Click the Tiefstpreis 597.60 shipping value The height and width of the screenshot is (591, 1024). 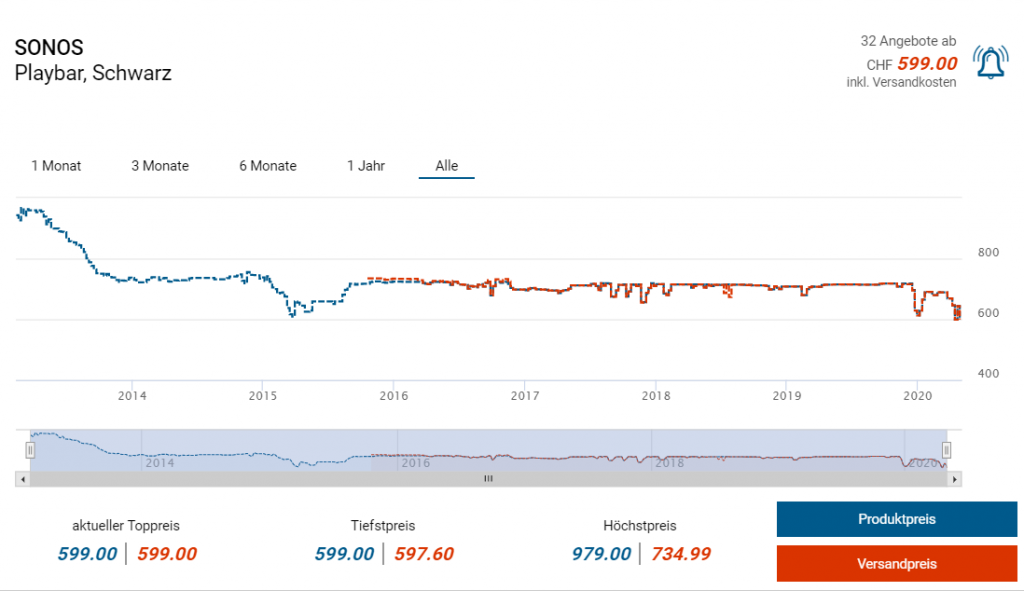[x=424, y=554]
